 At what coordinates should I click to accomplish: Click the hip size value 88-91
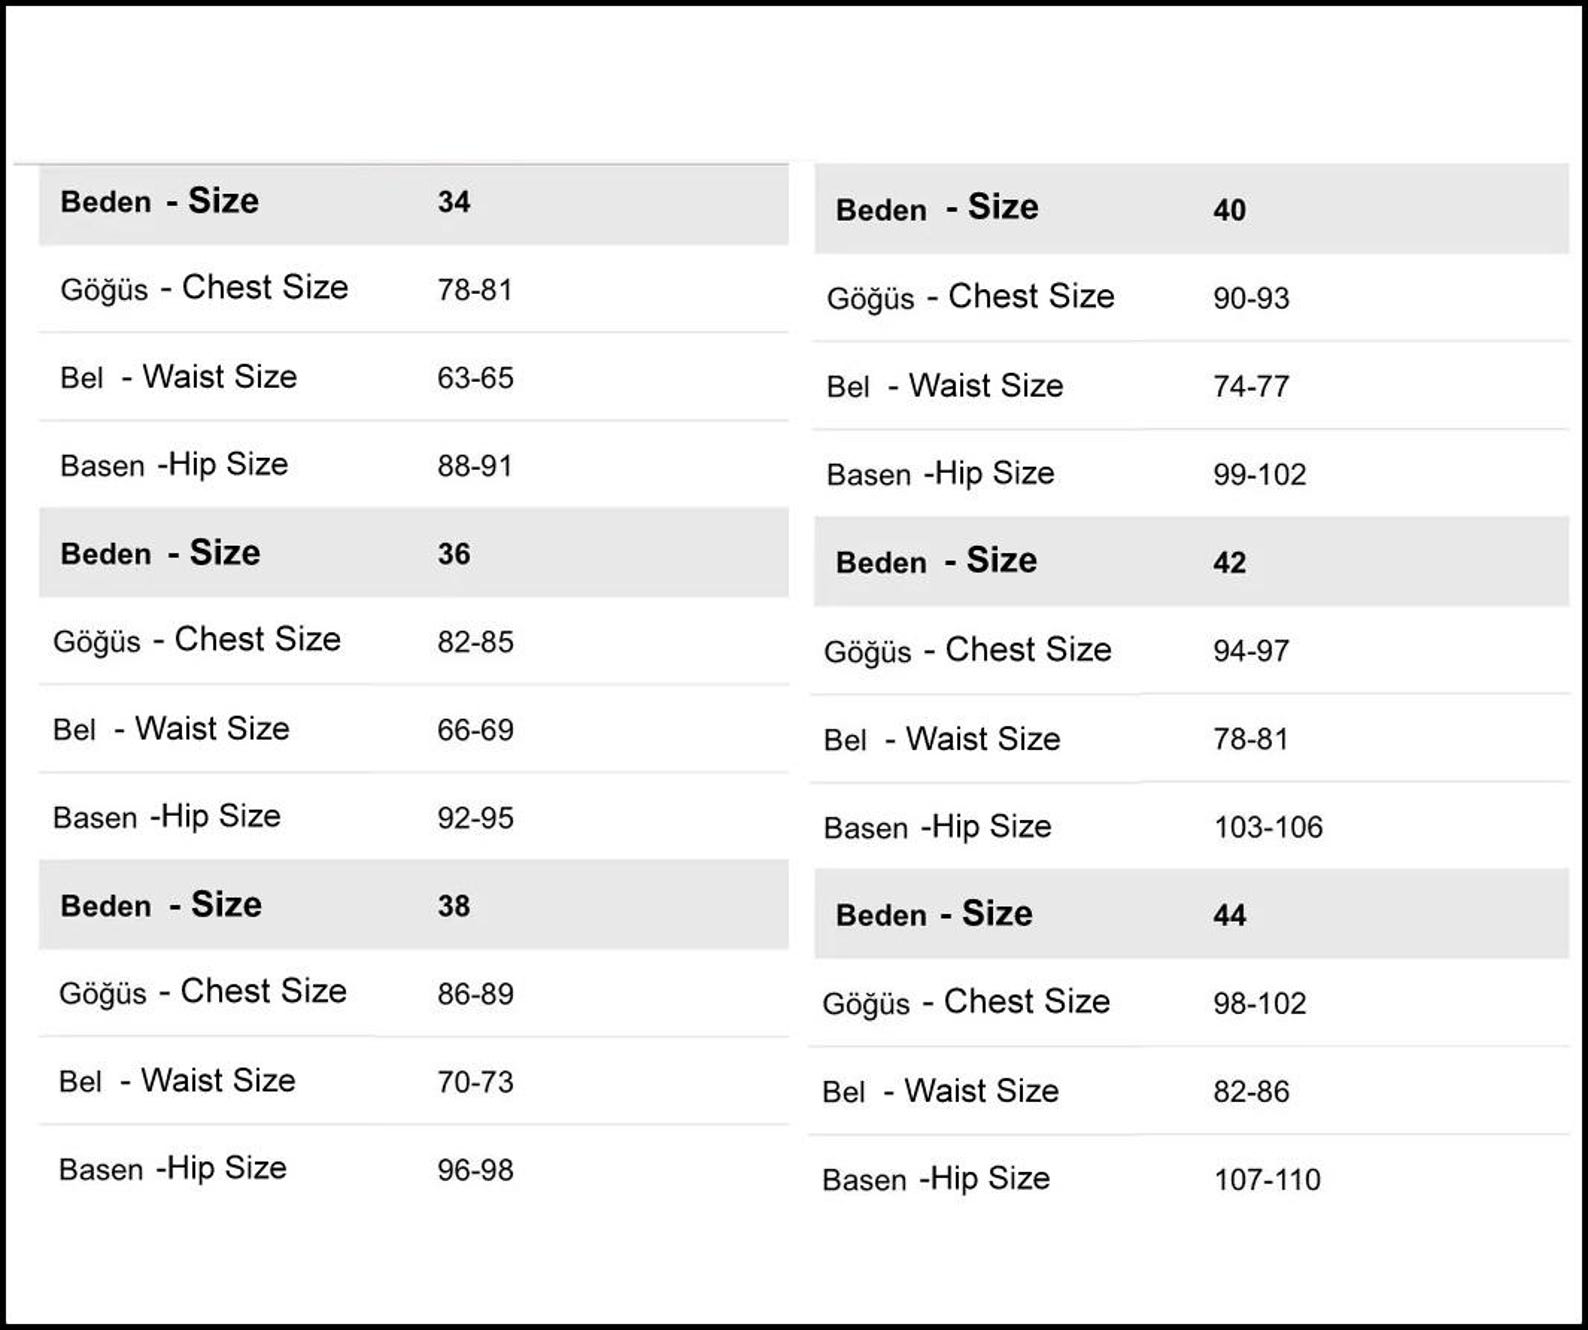pyautogui.click(x=475, y=466)
